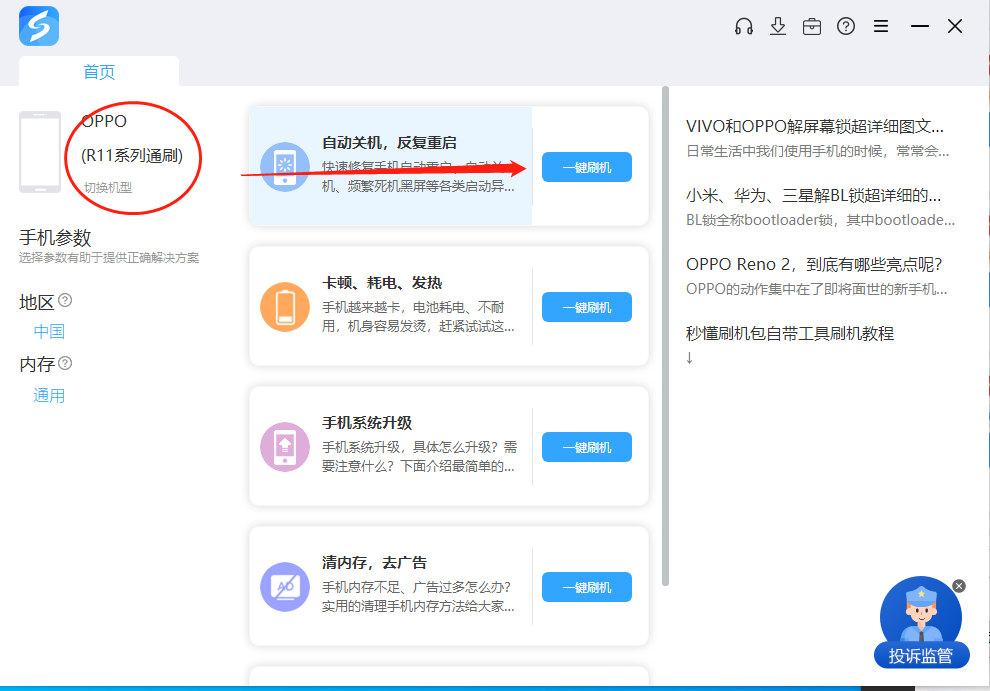Image resolution: width=990 pixels, height=691 pixels.
Task: Close the application window
Action: 955,26
